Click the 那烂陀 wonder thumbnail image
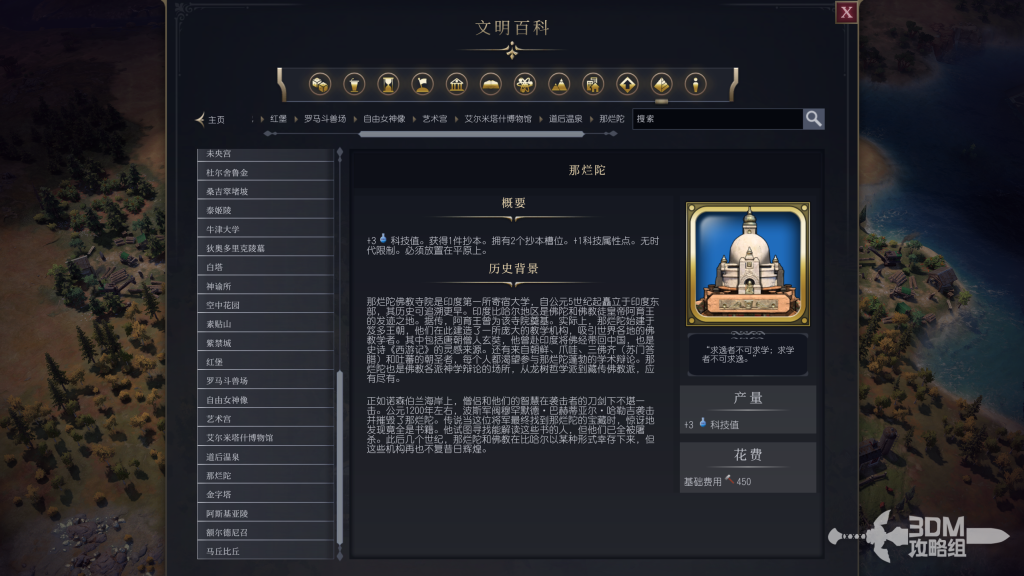The width and height of the screenshot is (1024, 576). coord(748,264)
